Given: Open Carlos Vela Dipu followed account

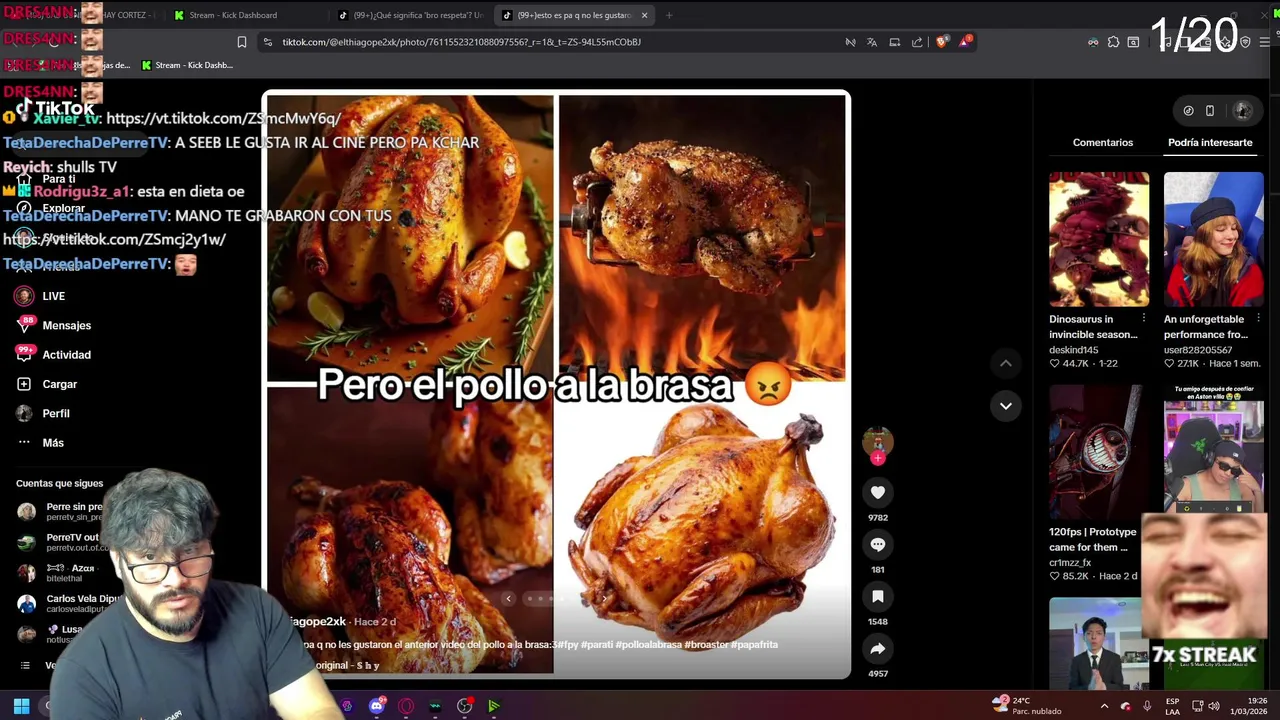Looking at the screenshot, I should point(70,604).
